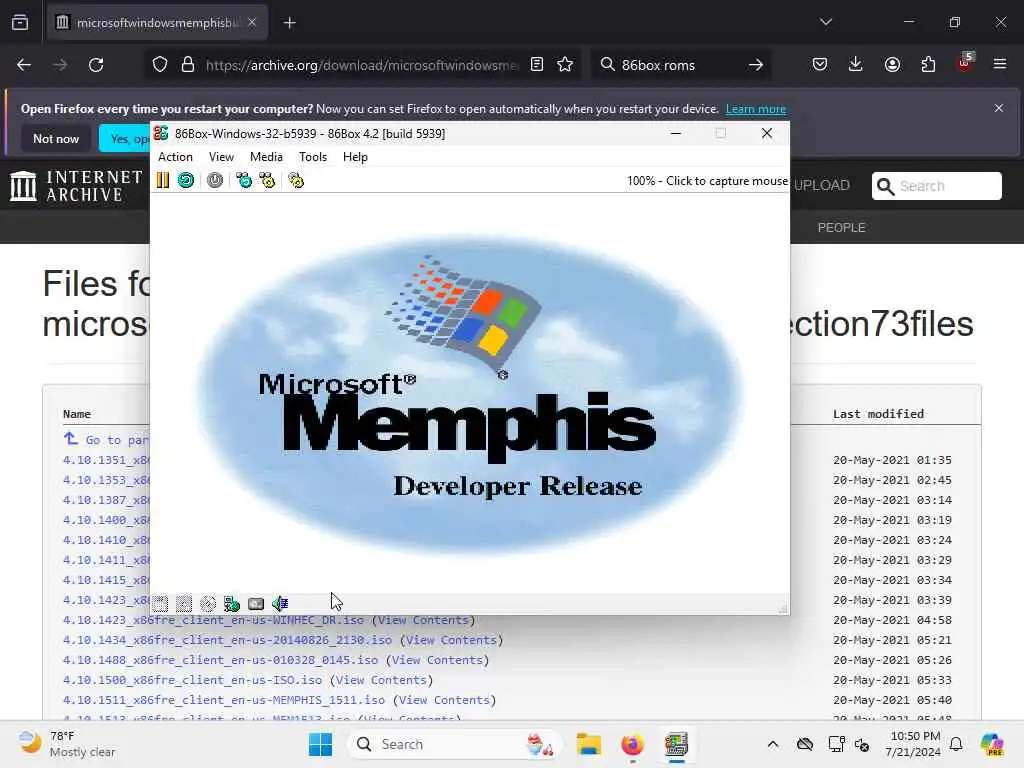Mute sound via the 86Box speaker icon
The width and height of the screenshot is (1024, 768).
pyautogui.click(x=280, y=603)
